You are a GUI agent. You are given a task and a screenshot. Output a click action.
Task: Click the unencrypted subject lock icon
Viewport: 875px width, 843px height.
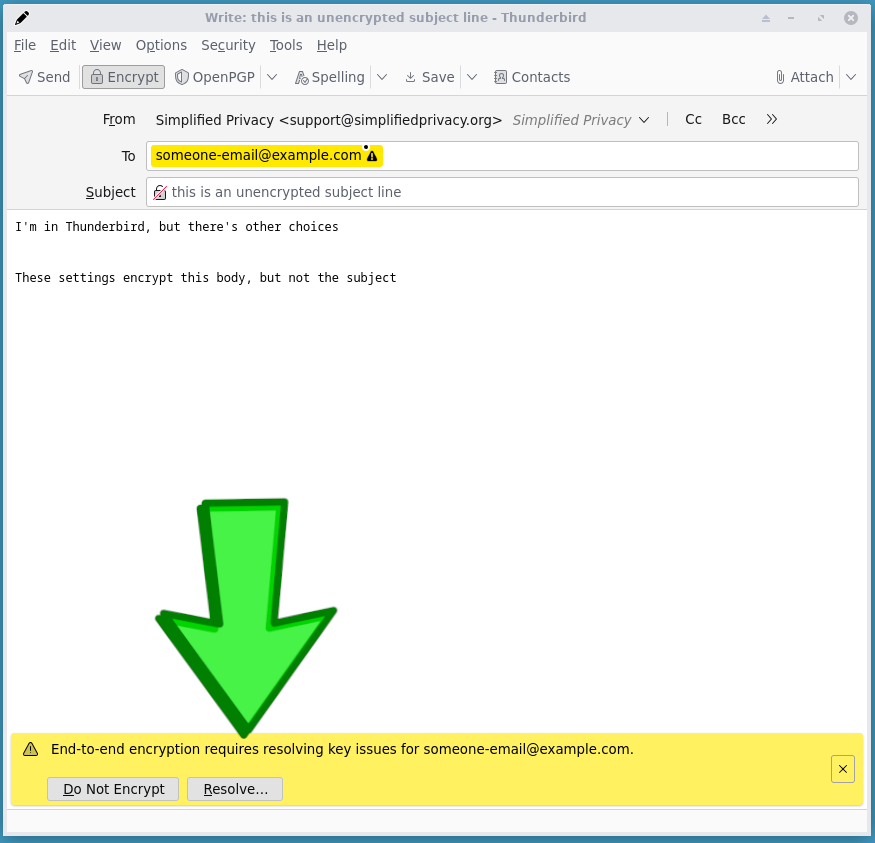tap(160, 192)
